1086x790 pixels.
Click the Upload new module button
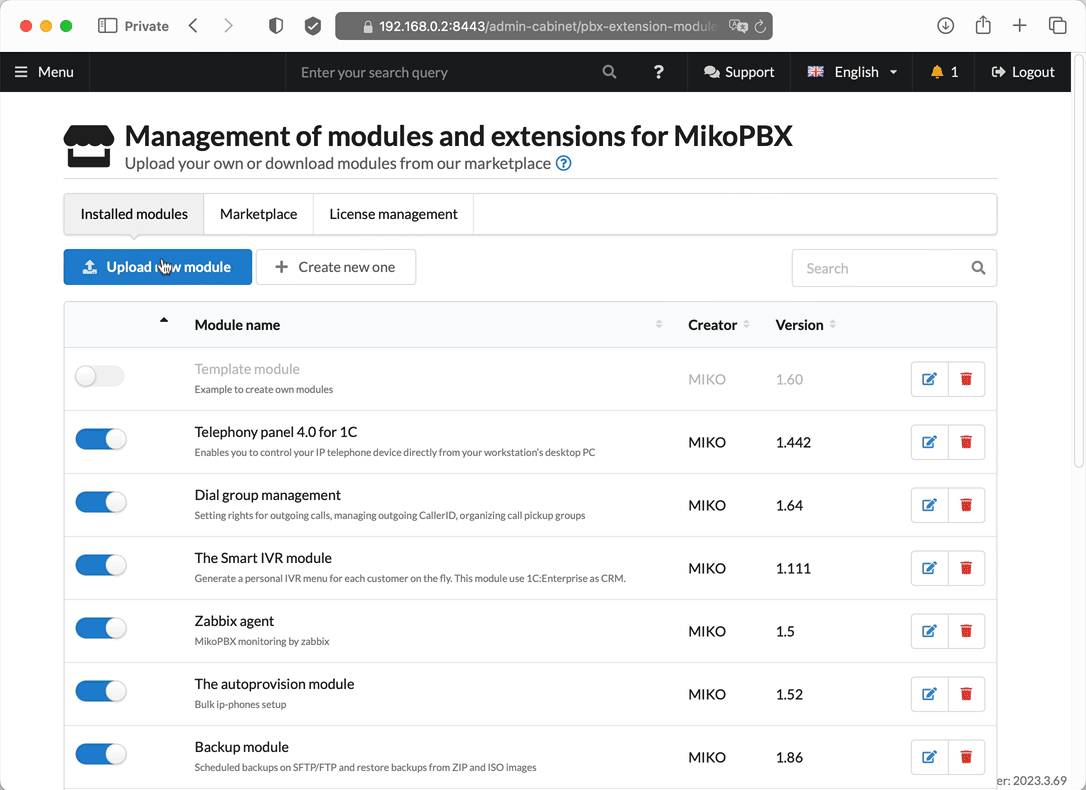pos(158,267)
